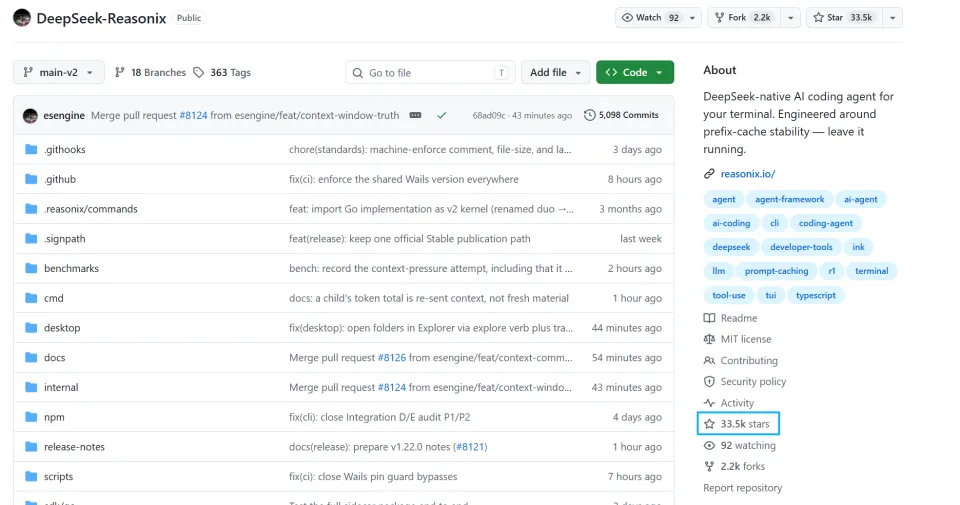This screenshot has width=960, height=505.
Task: Click the esengine commit author avatar
Action: [x=30, y=115]
